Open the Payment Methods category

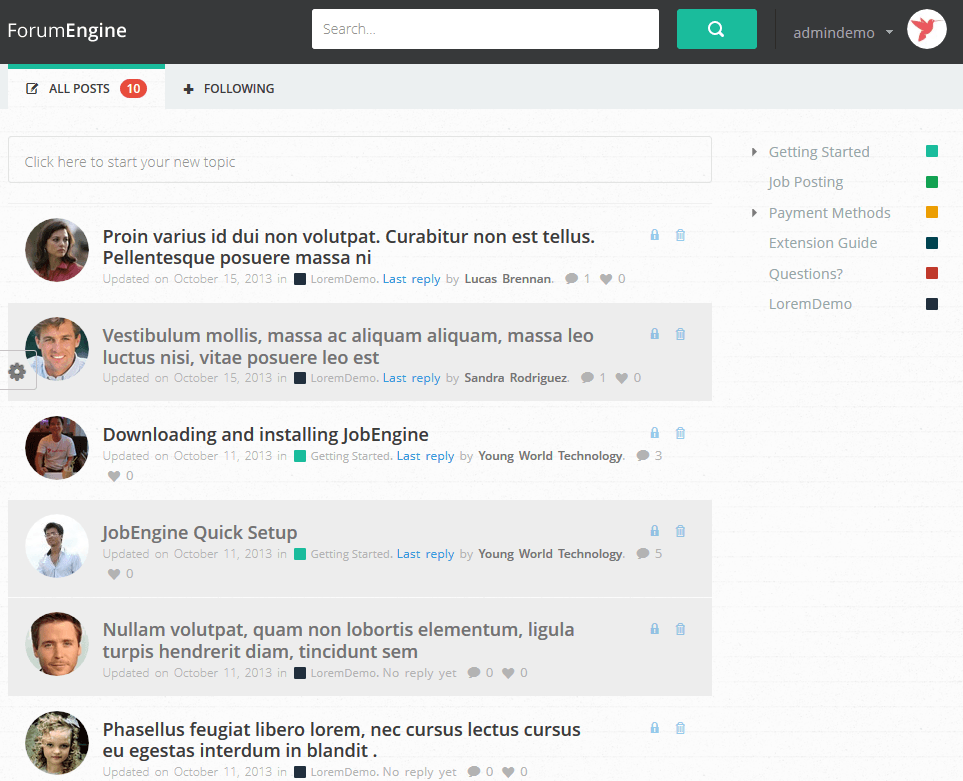pyautogui.click(x=829, y=212)
